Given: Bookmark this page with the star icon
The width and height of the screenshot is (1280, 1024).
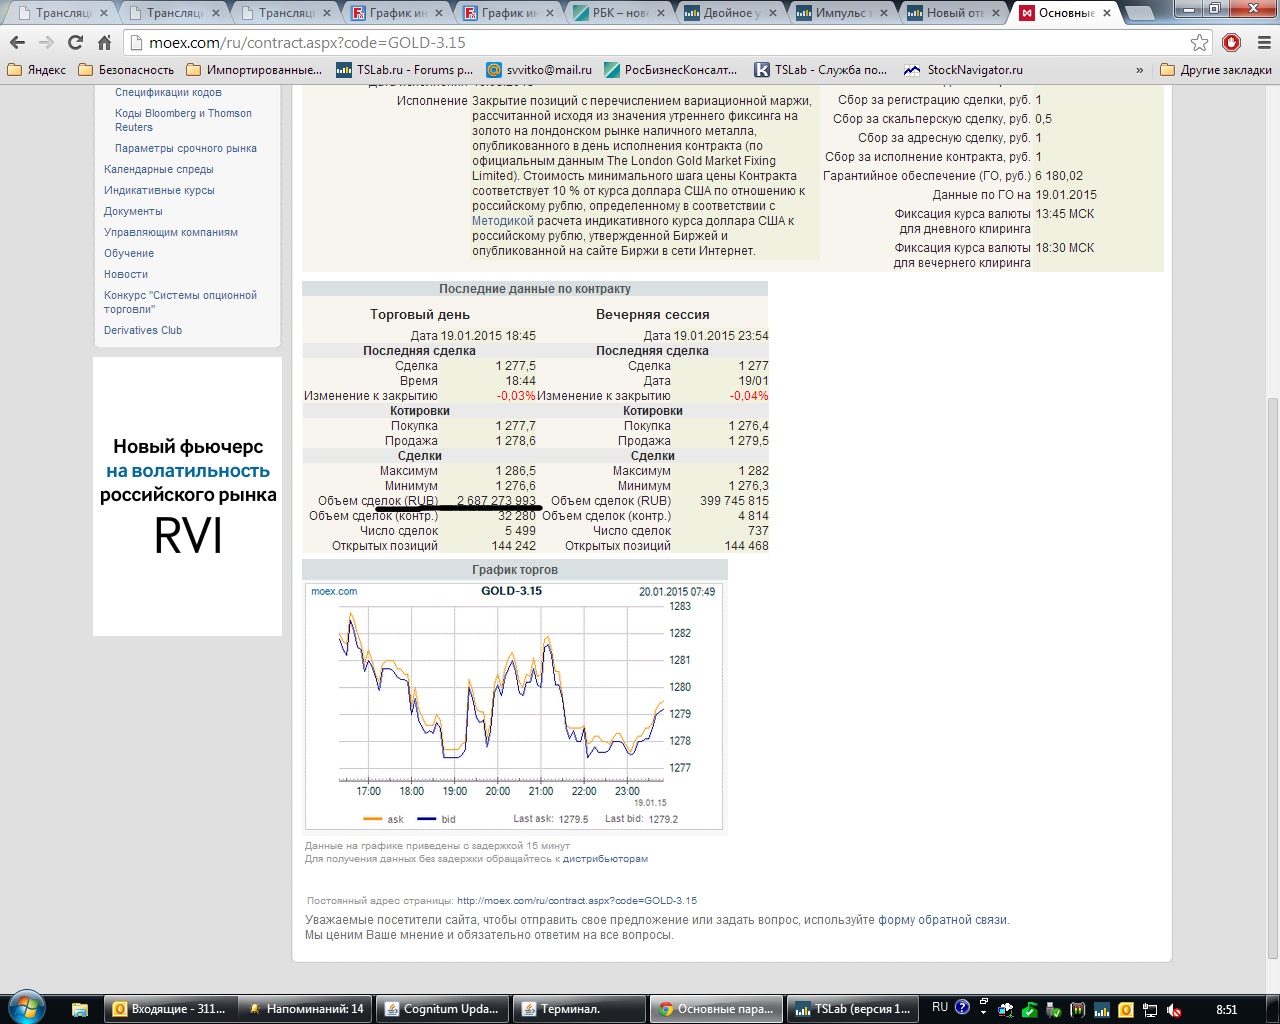Looking at the screenshot, I should point(1199,43).
